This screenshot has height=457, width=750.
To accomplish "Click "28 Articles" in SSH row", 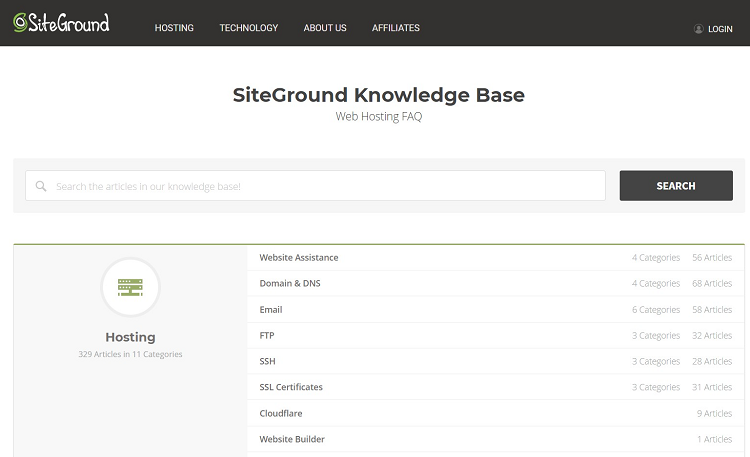I will coord(712,361).
